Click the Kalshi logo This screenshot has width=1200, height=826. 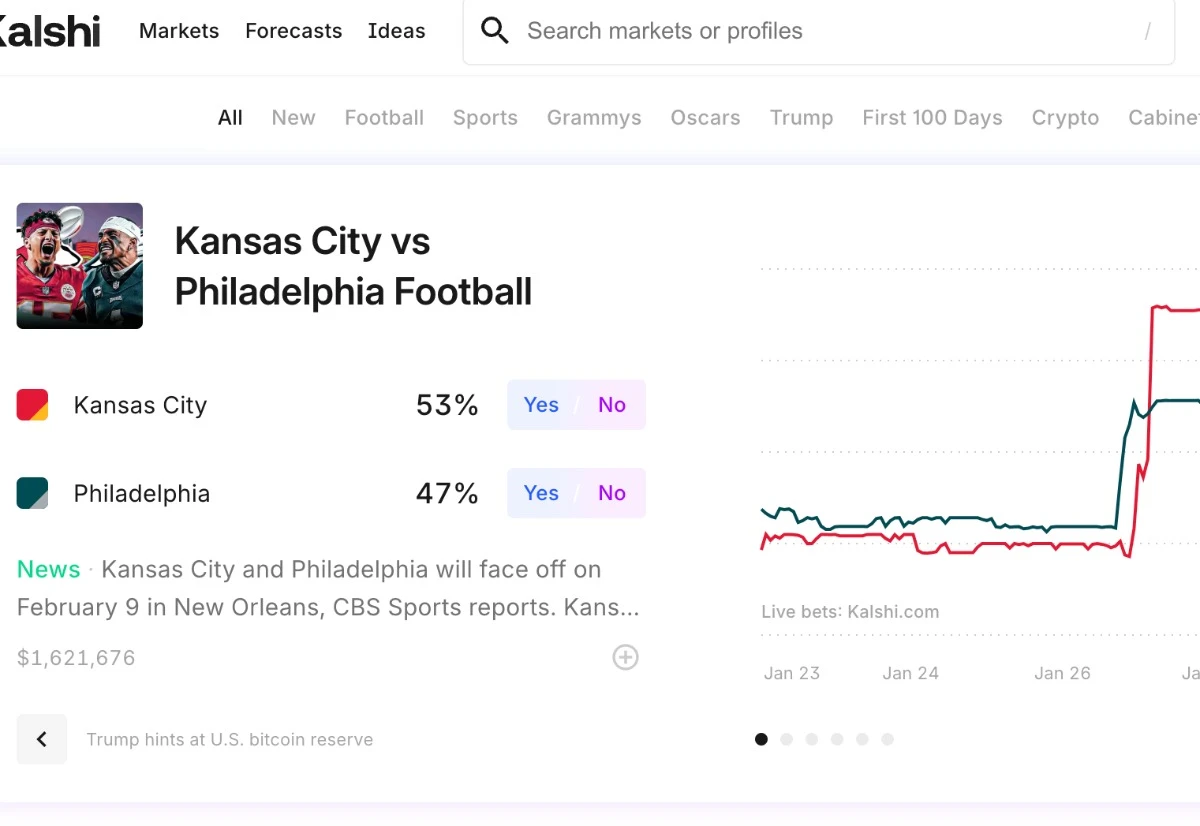(x=50, y=31)
